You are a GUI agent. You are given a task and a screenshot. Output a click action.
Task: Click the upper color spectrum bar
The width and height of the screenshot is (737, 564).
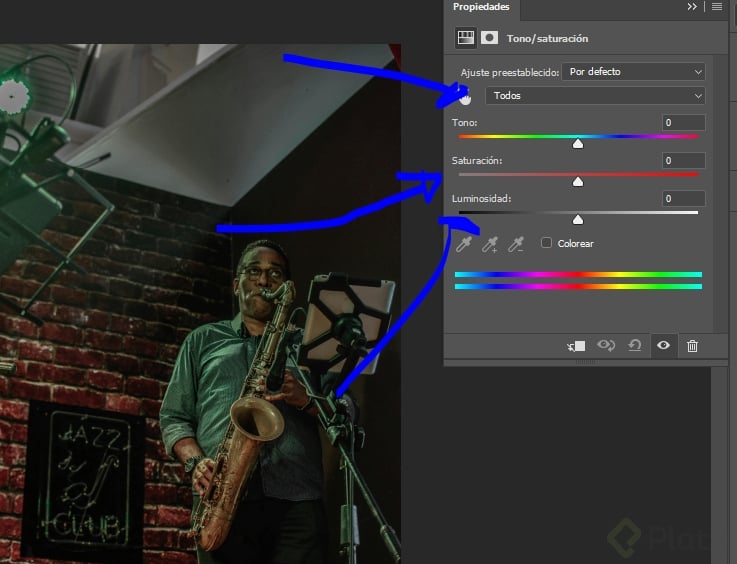tap(578, 274)
